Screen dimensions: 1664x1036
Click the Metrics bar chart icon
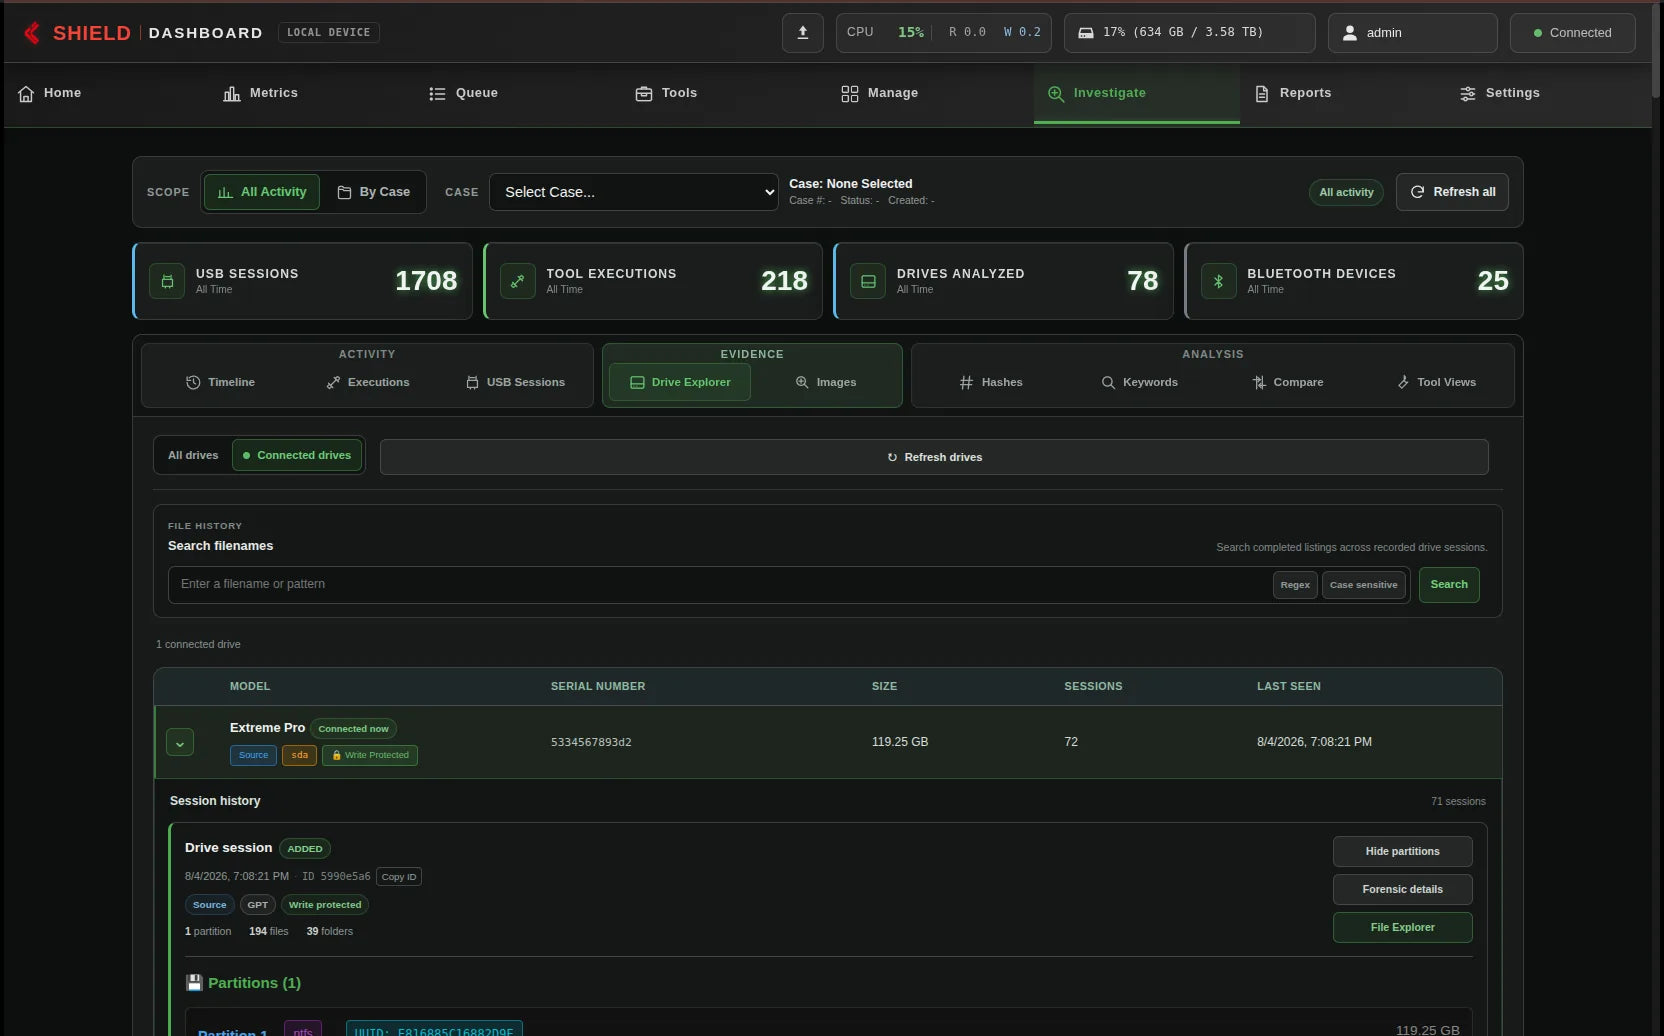coord(232,93)
